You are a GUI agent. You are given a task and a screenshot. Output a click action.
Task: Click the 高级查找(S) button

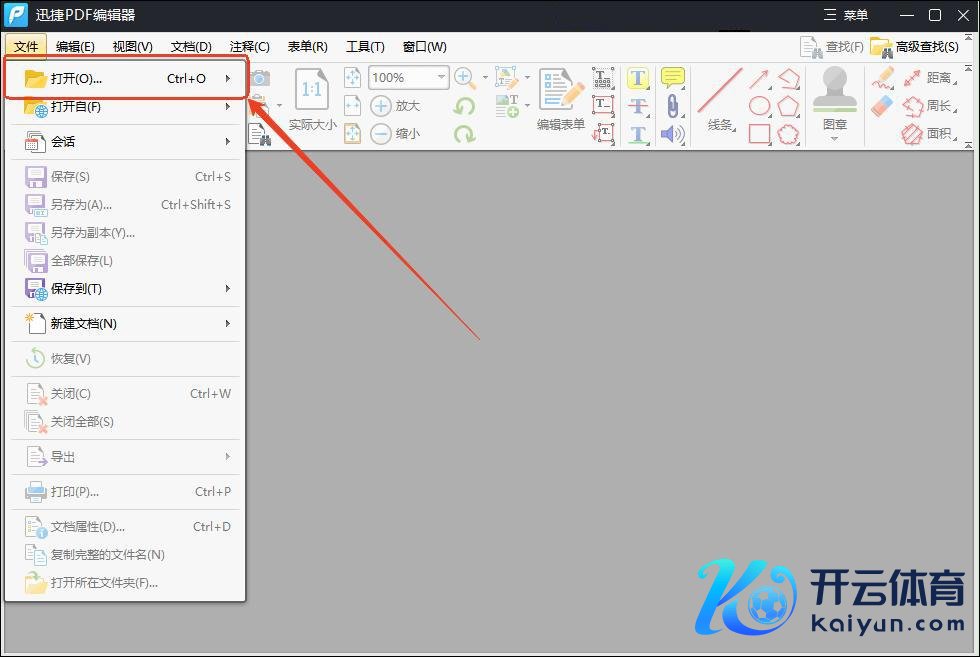[914, 46]
